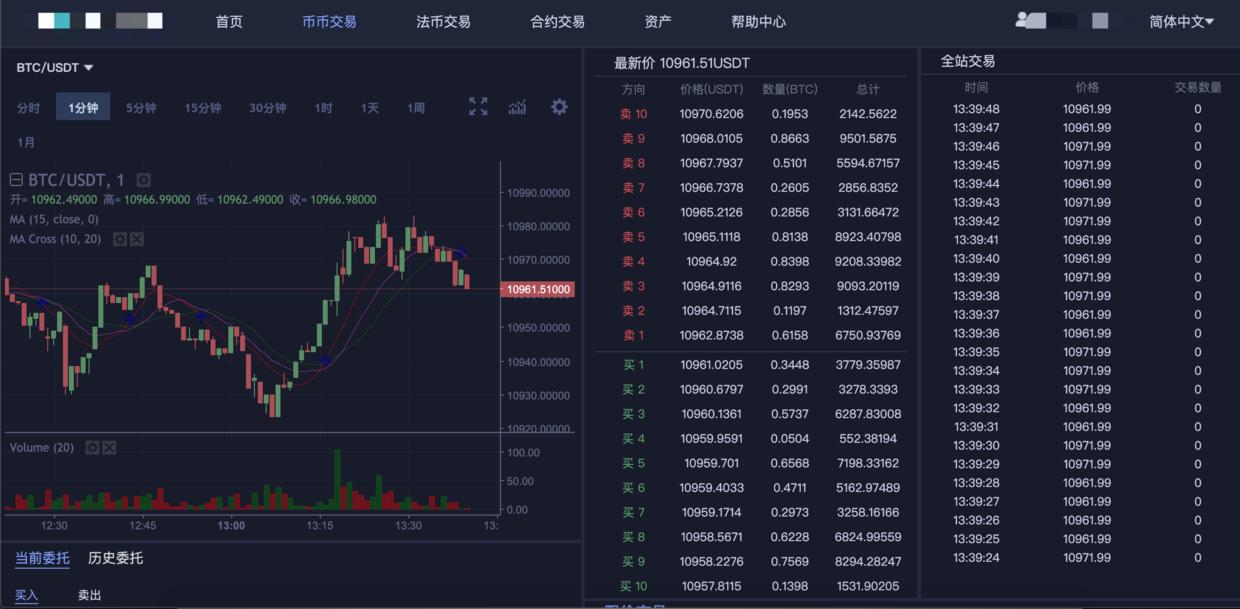Open the chart fullscreen view icon
Screen dimensions: 1240x609
(x=478, y=107)
